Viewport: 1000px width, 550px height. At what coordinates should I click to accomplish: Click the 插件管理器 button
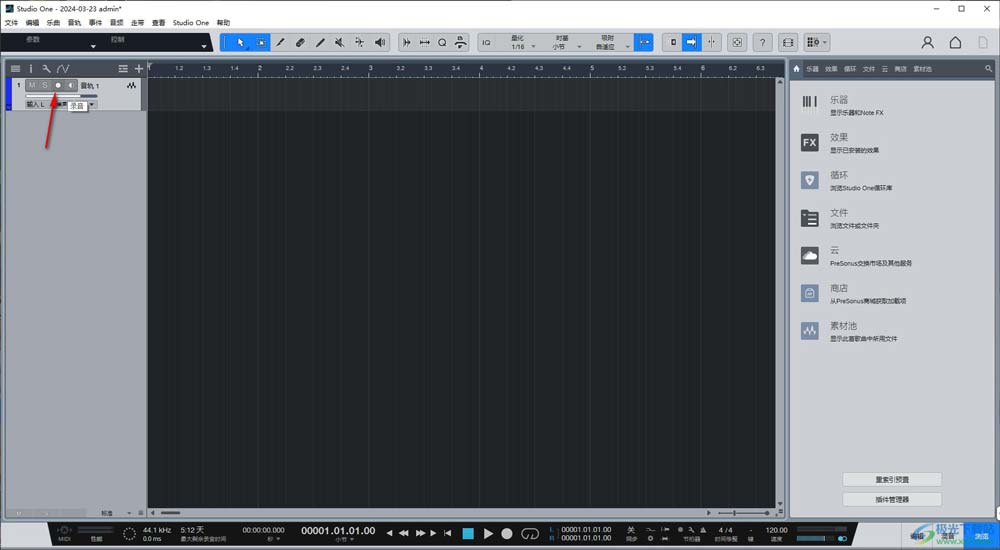tap(892, 499)
